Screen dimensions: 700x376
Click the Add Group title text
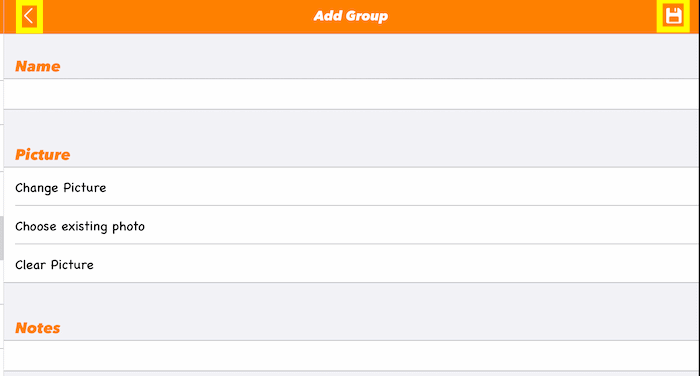coord(350,16)
